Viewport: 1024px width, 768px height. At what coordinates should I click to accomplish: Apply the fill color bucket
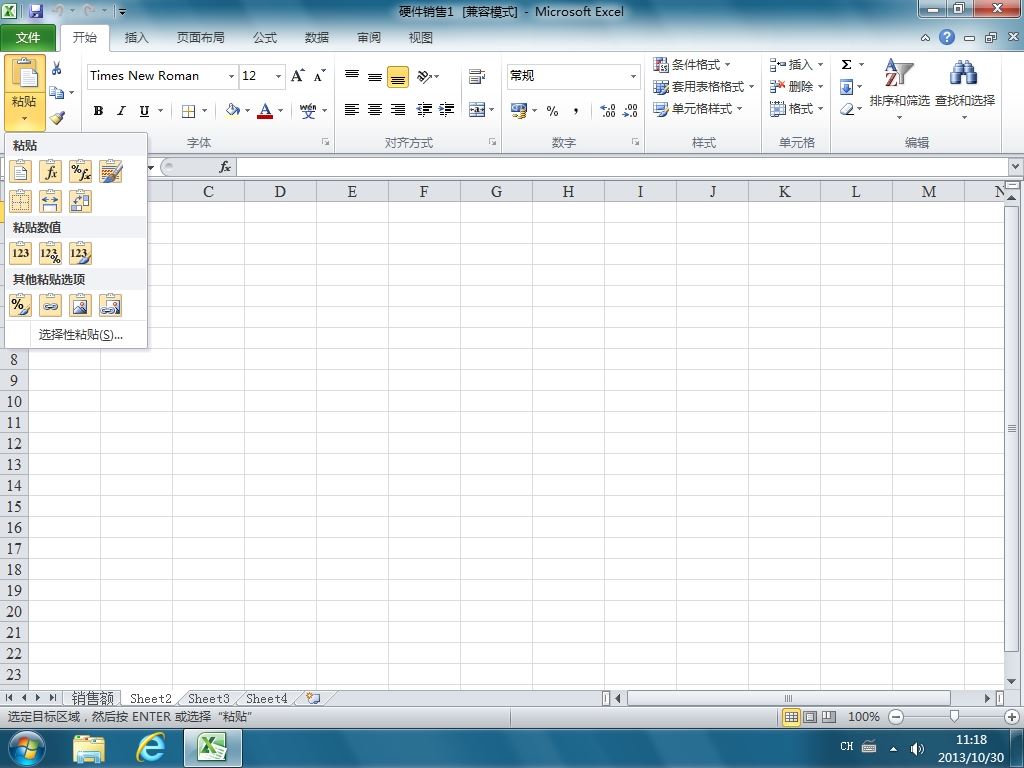pos(232,110)
